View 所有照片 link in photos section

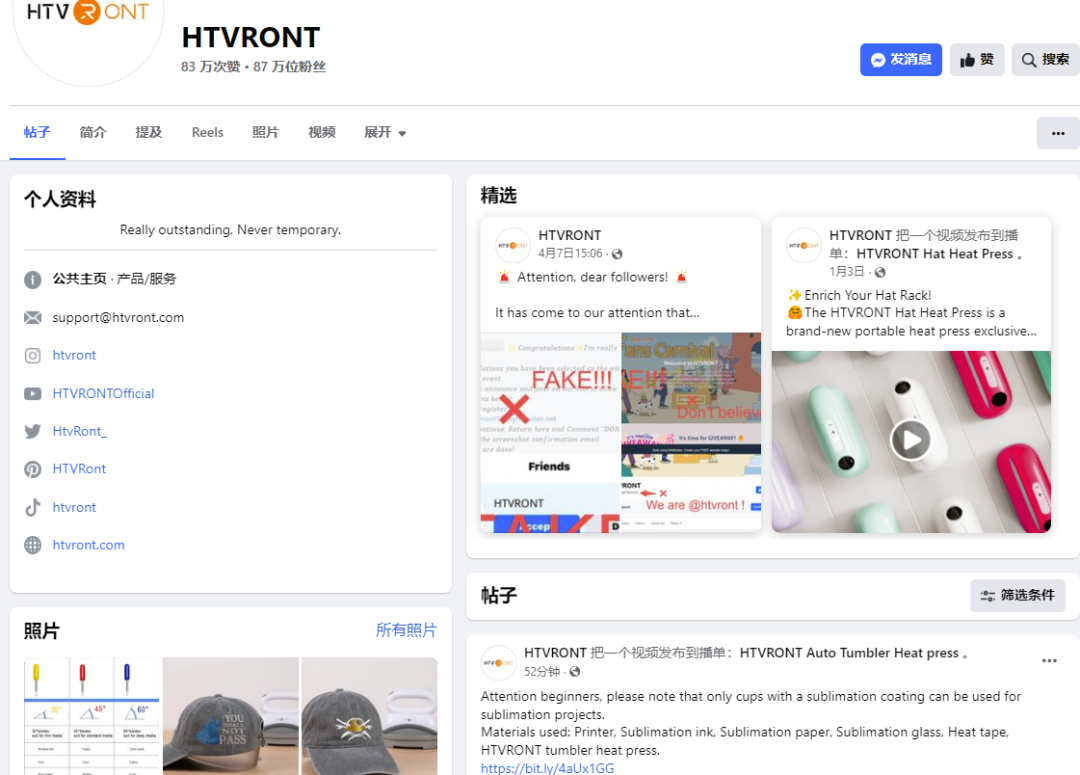pos(406,630)
